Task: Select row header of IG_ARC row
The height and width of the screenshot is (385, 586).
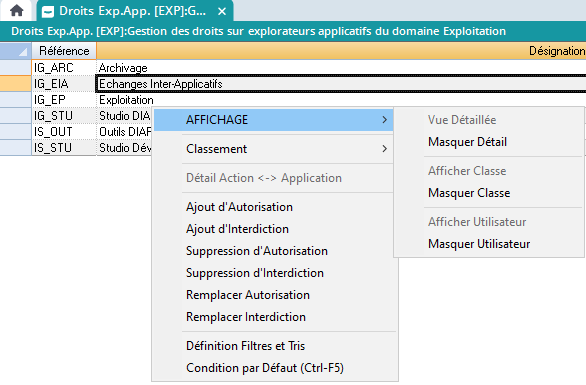Action: click(x=16, y=68)
